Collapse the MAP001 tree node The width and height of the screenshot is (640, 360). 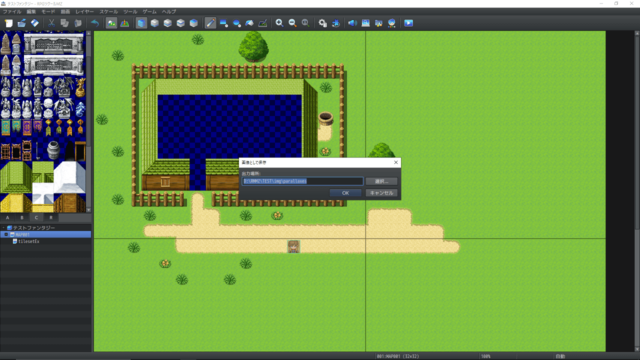(6, 235)
